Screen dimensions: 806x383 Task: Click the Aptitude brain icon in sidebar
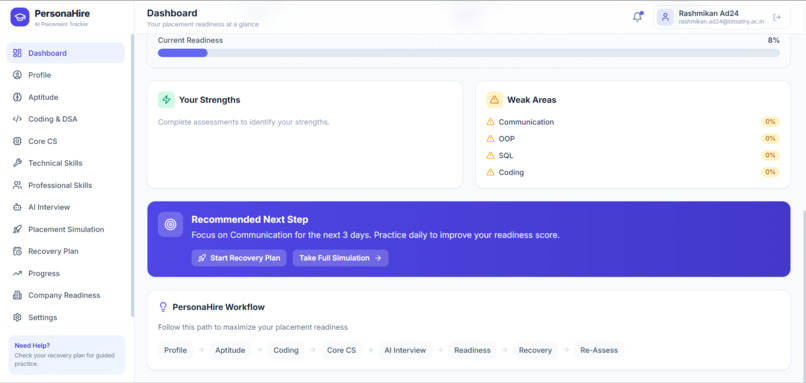point(17,97)
